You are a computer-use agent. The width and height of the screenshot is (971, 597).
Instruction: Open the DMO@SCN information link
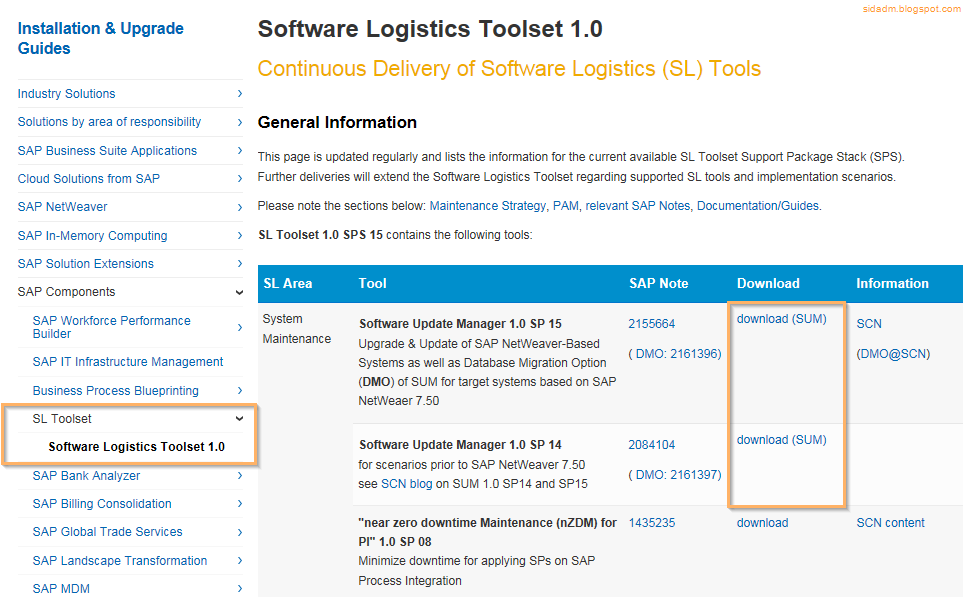[x=893, y=354]
